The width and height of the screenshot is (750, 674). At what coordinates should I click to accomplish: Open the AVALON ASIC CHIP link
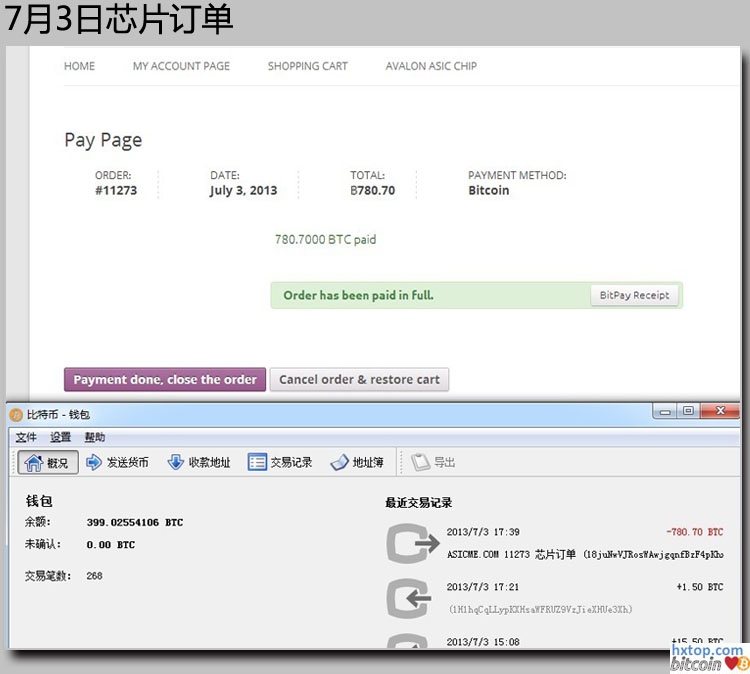click(431, 66)
